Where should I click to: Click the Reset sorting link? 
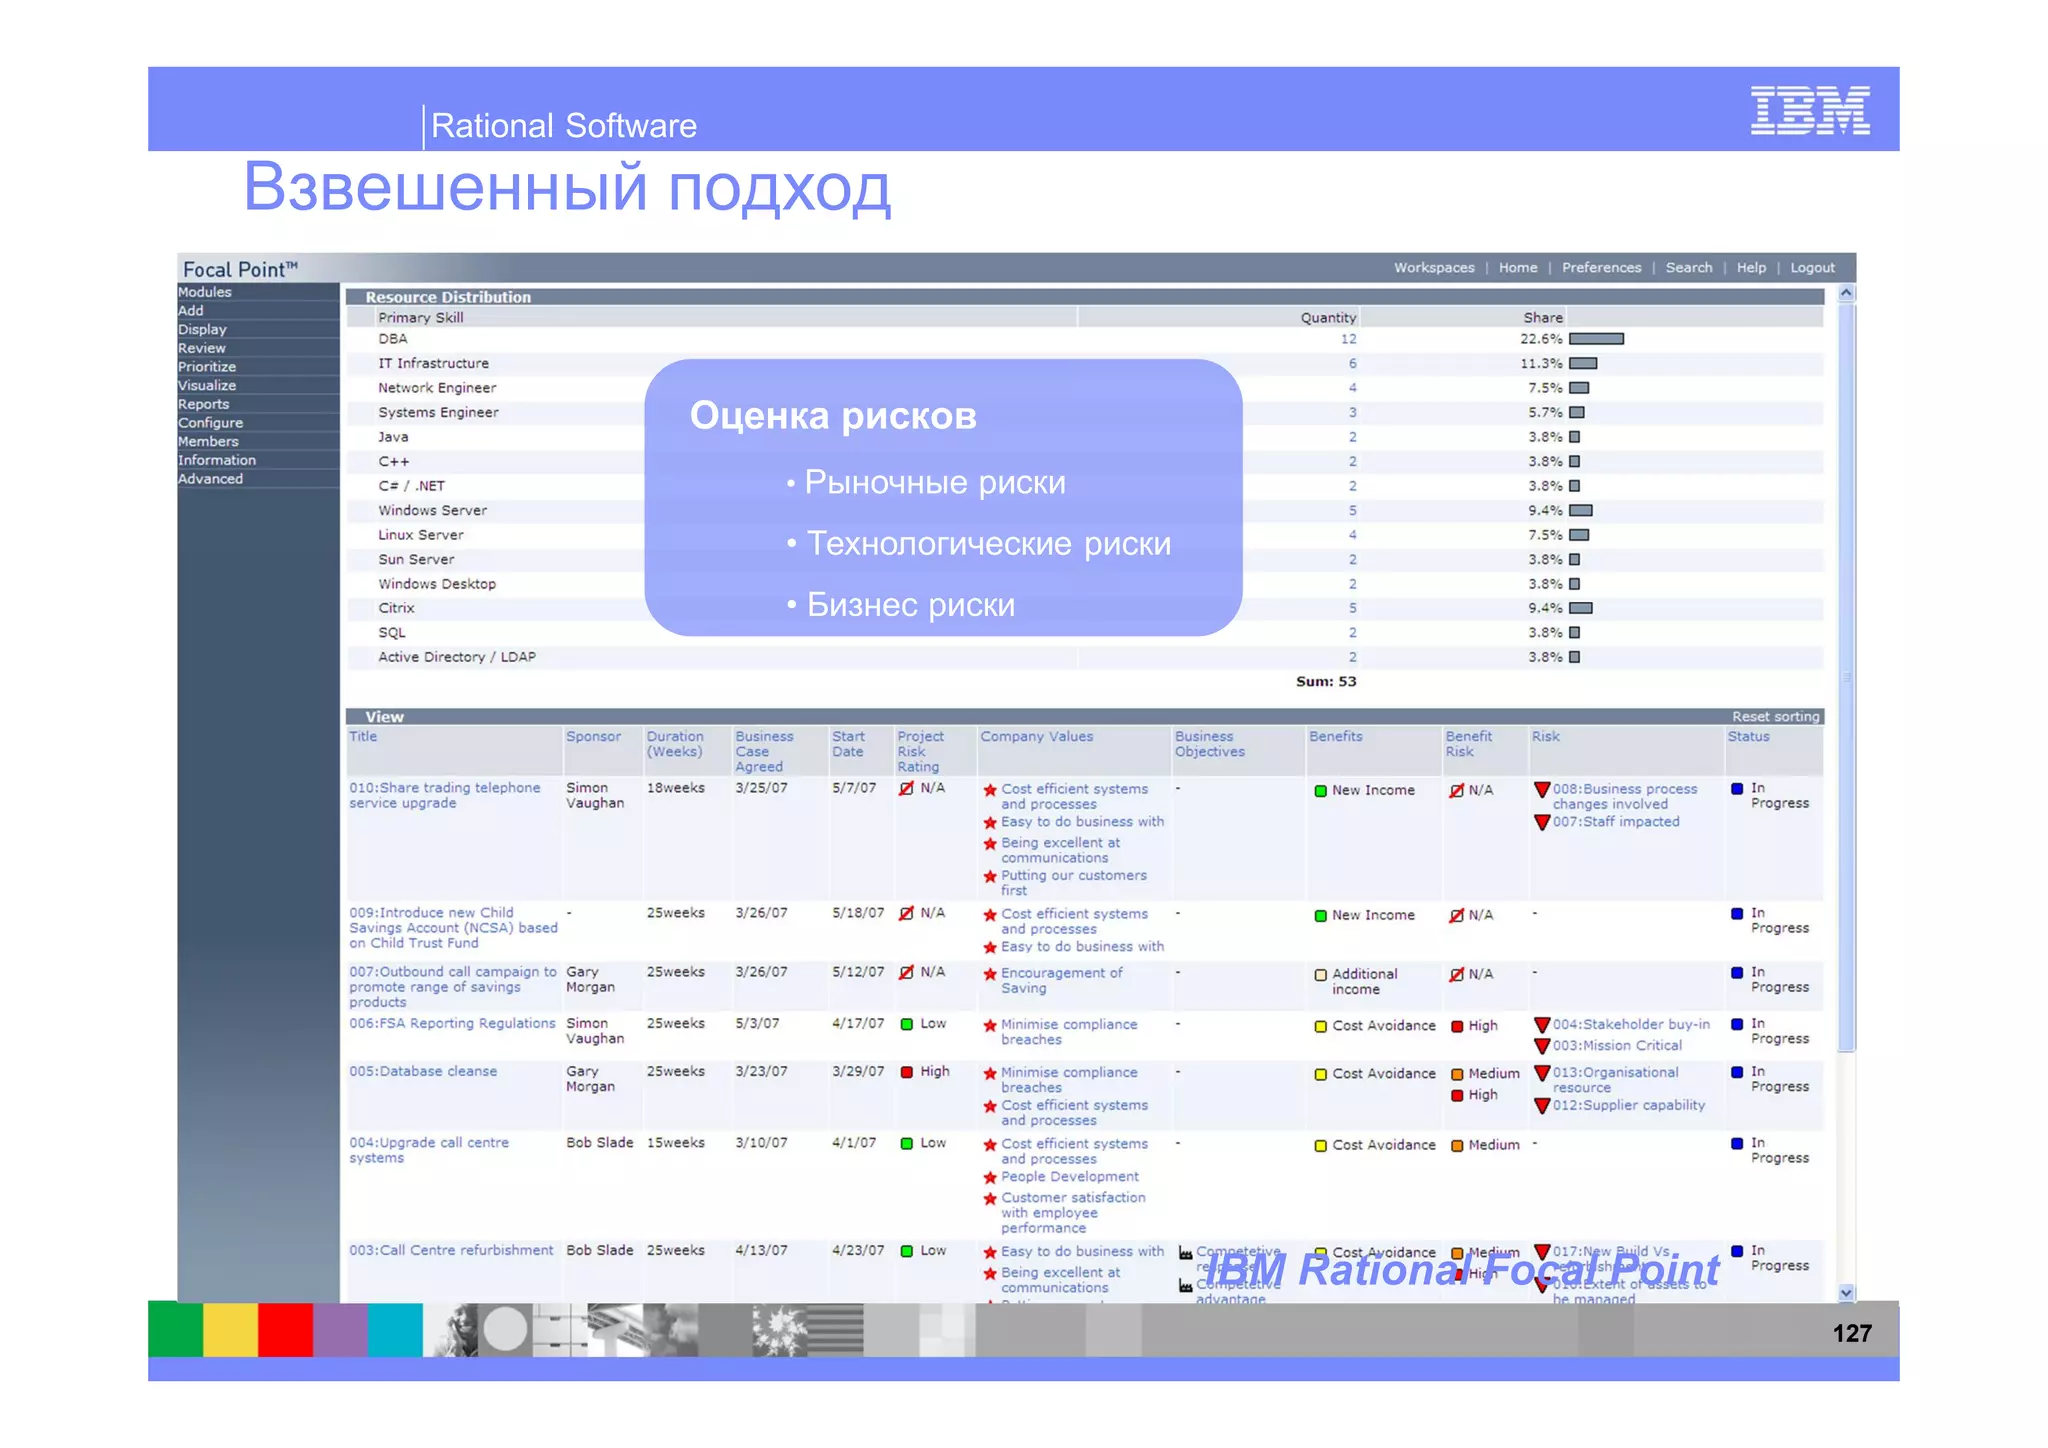tap(1775, 717)
